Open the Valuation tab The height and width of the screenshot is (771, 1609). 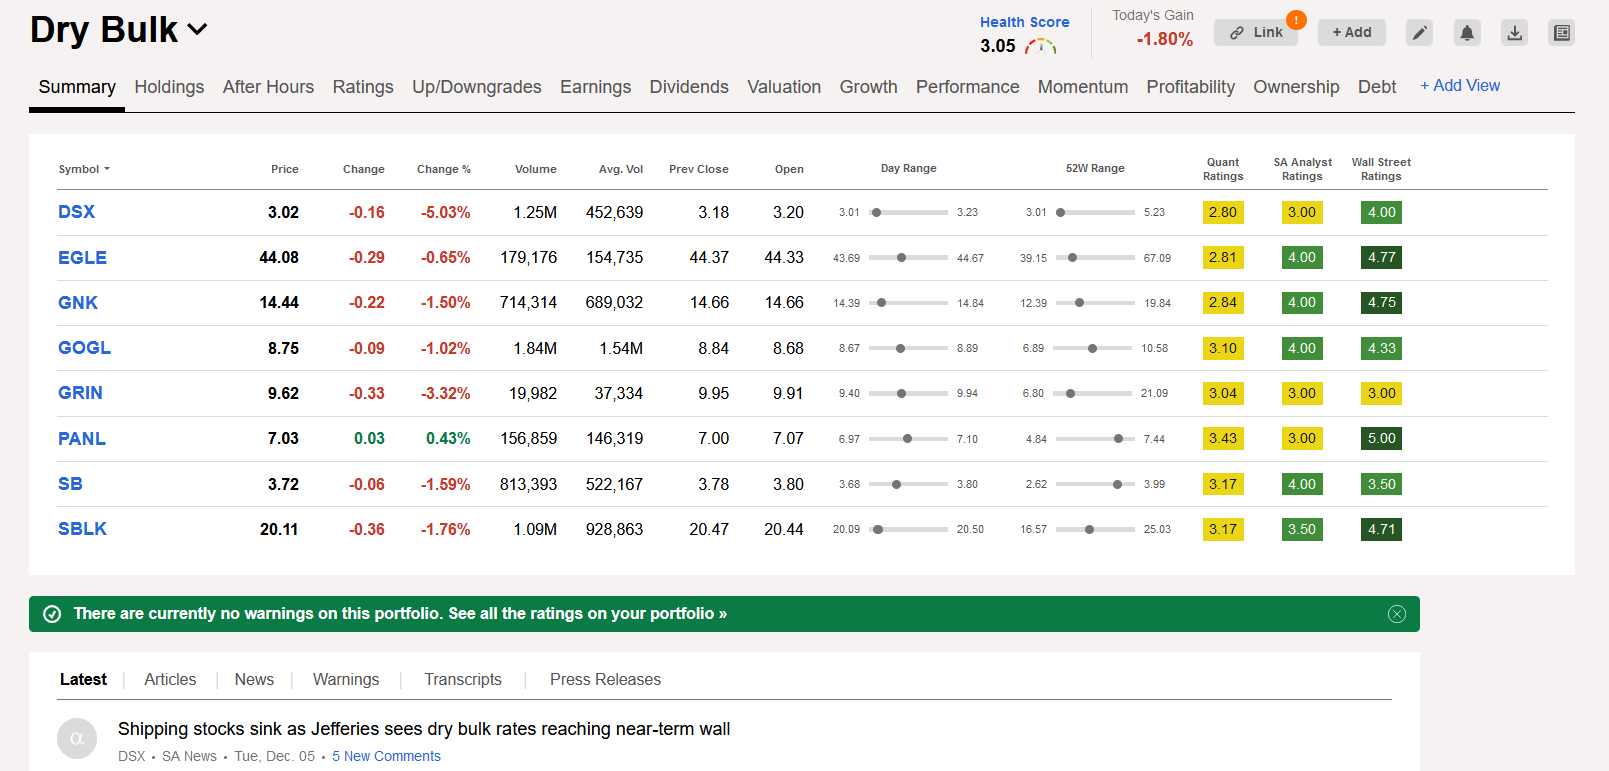pos(784,87)
